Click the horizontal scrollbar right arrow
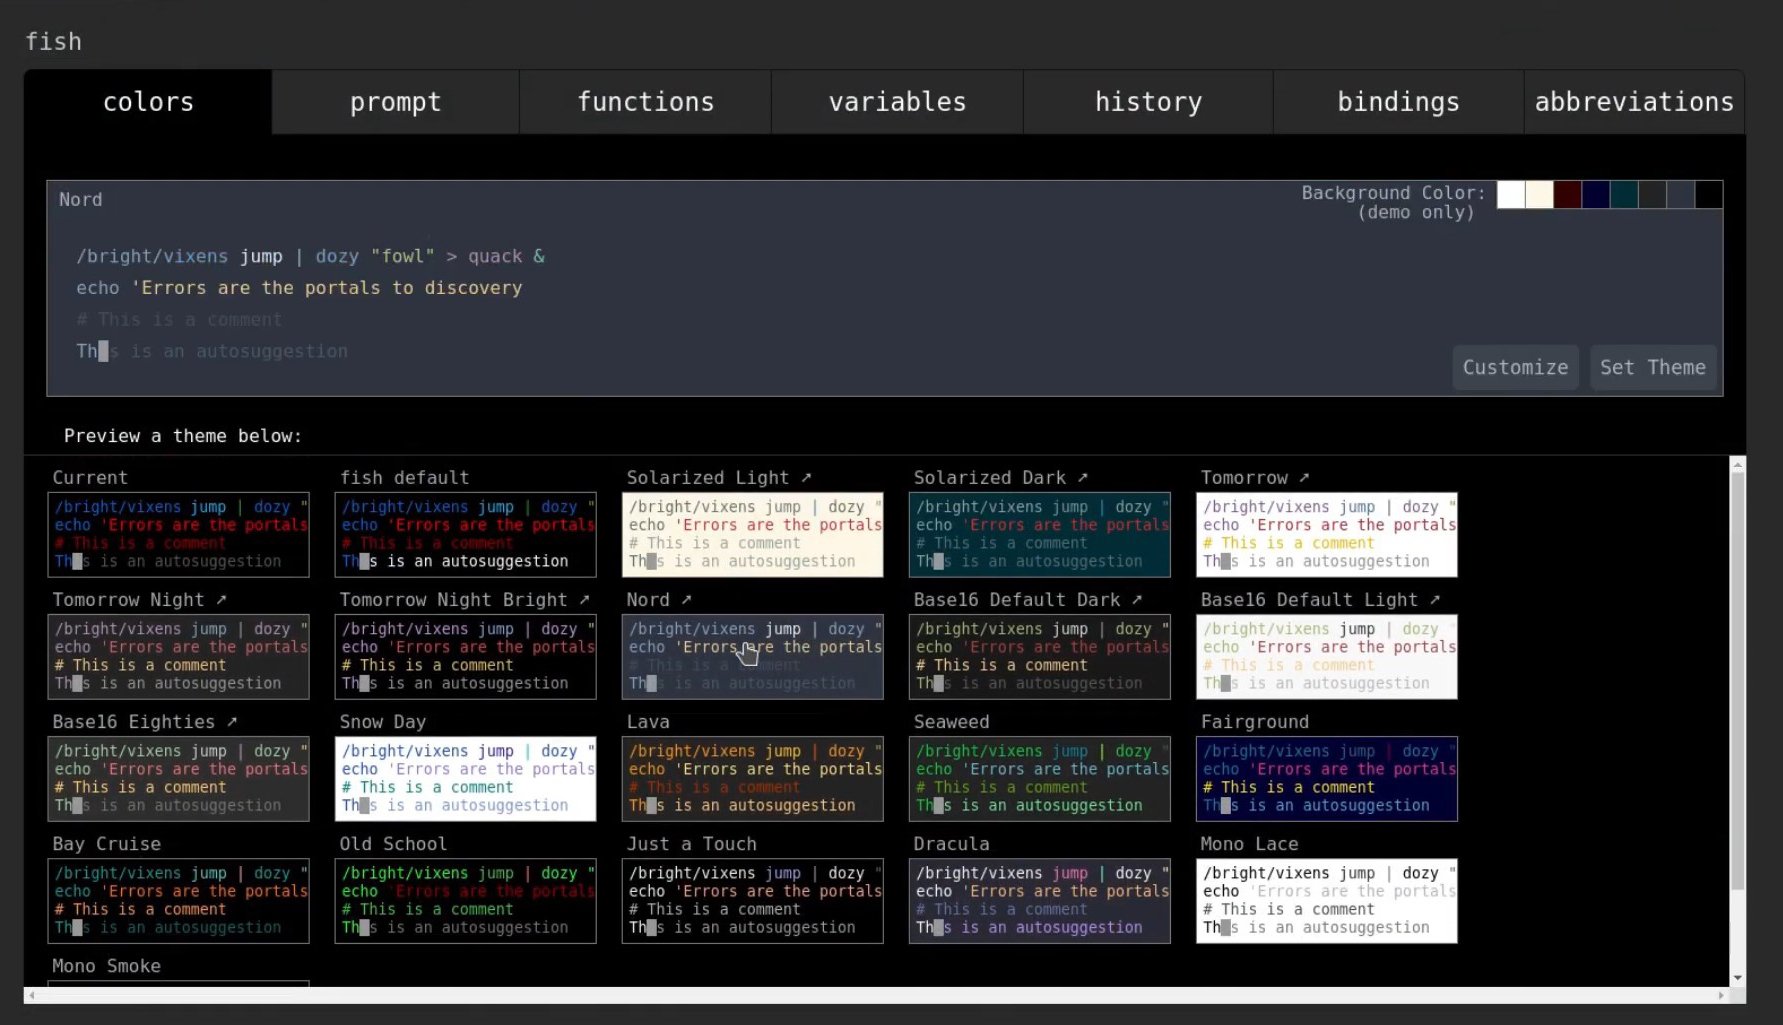This screenshot has height=1025, width=1783. click(1721, 995)
